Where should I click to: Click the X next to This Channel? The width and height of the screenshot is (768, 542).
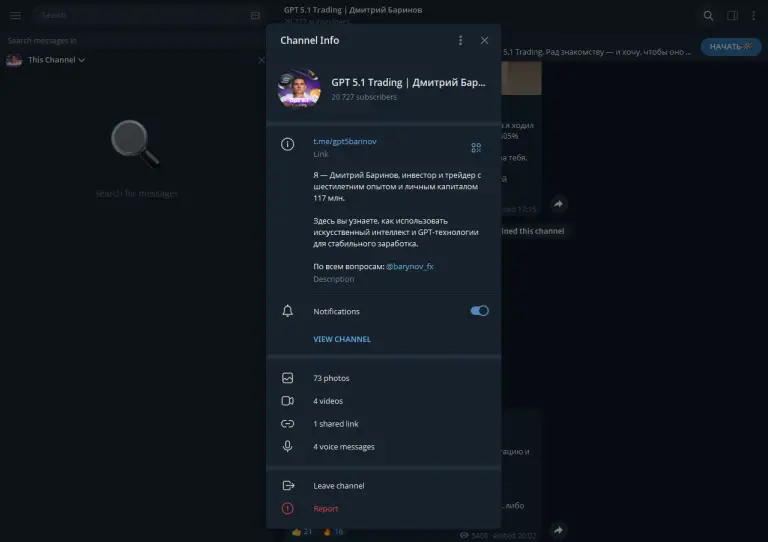261,60
